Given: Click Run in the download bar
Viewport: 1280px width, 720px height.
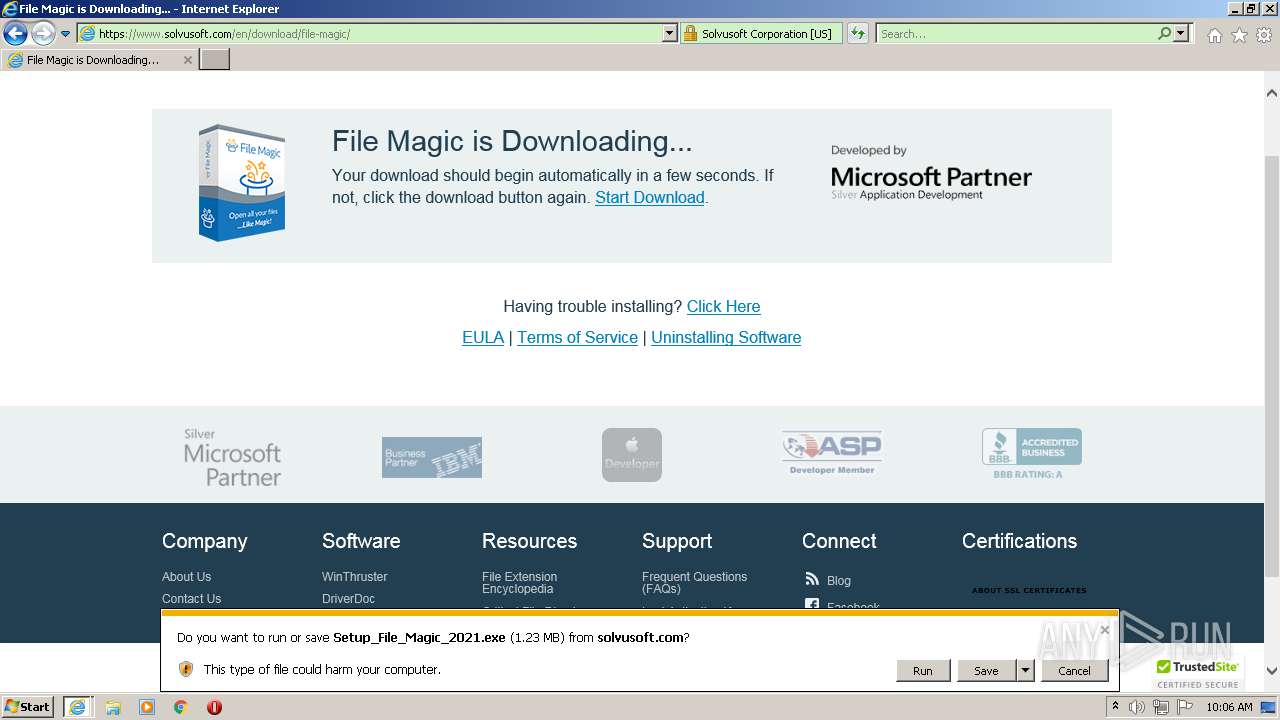Looking at the screenshot, I should (923, 671).
